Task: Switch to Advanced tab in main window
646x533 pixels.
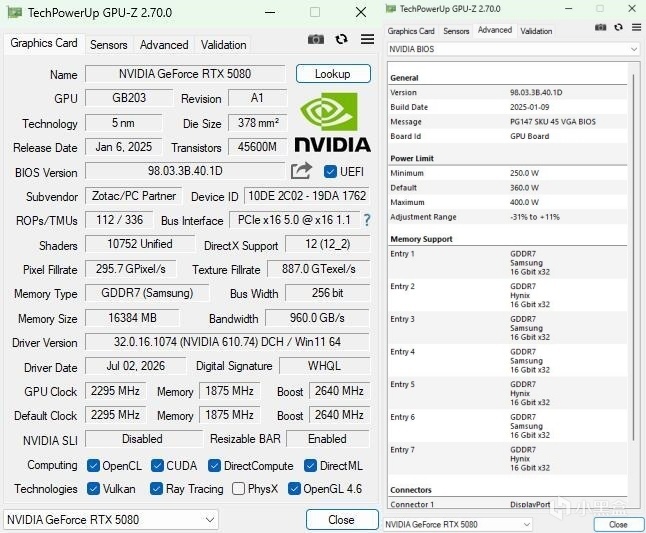Action: pyautogui.click(x=164, y=44)
